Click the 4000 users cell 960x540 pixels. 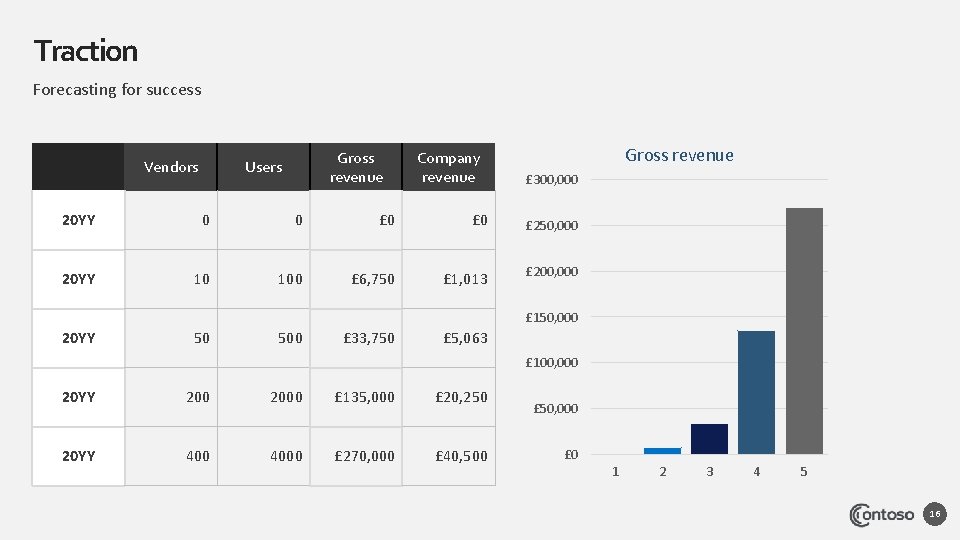point(285,456)
